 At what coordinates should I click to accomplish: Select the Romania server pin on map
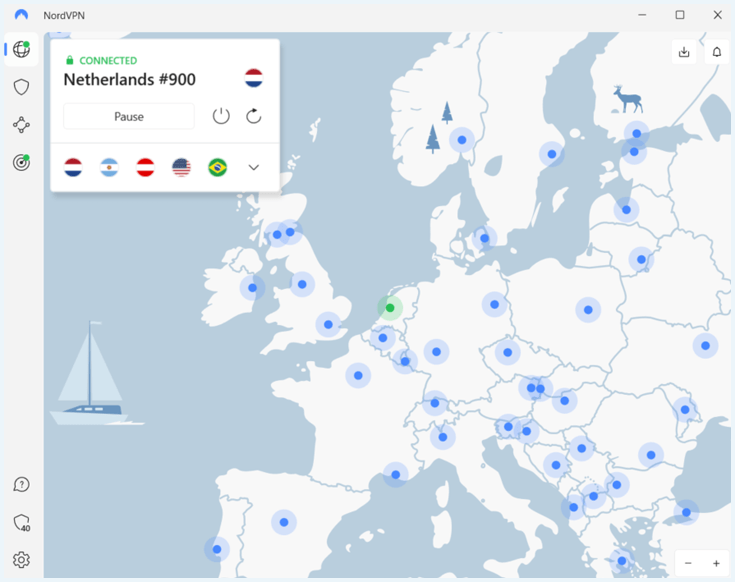[651, 455]
